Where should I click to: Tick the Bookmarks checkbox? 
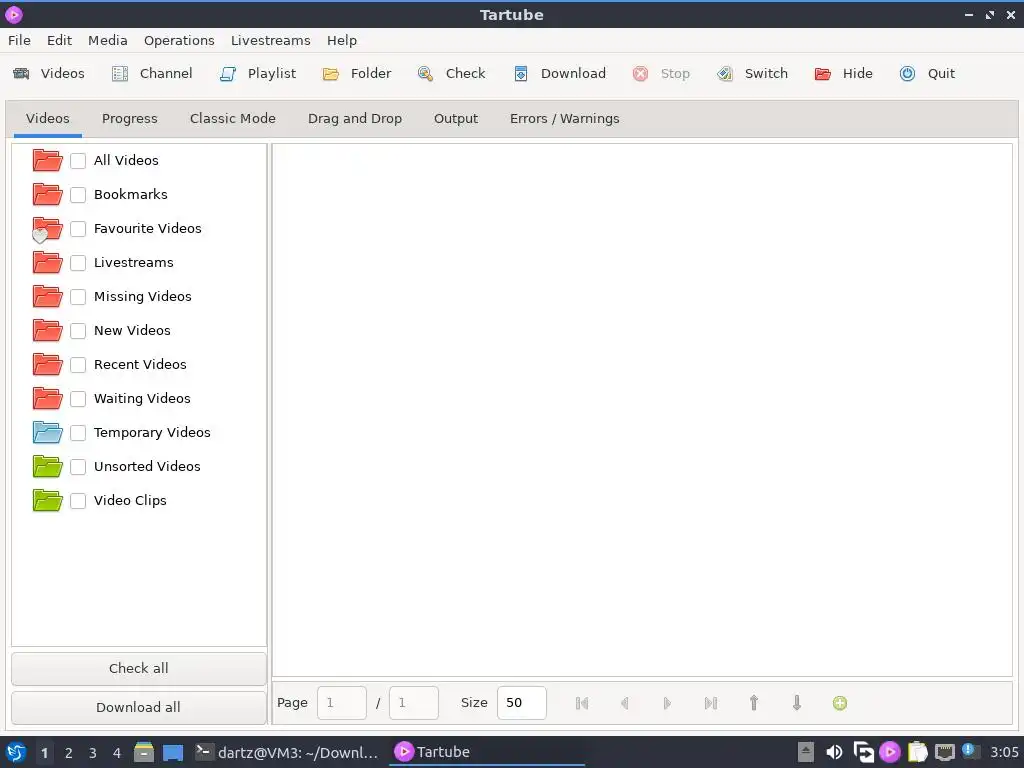[78, 195]
